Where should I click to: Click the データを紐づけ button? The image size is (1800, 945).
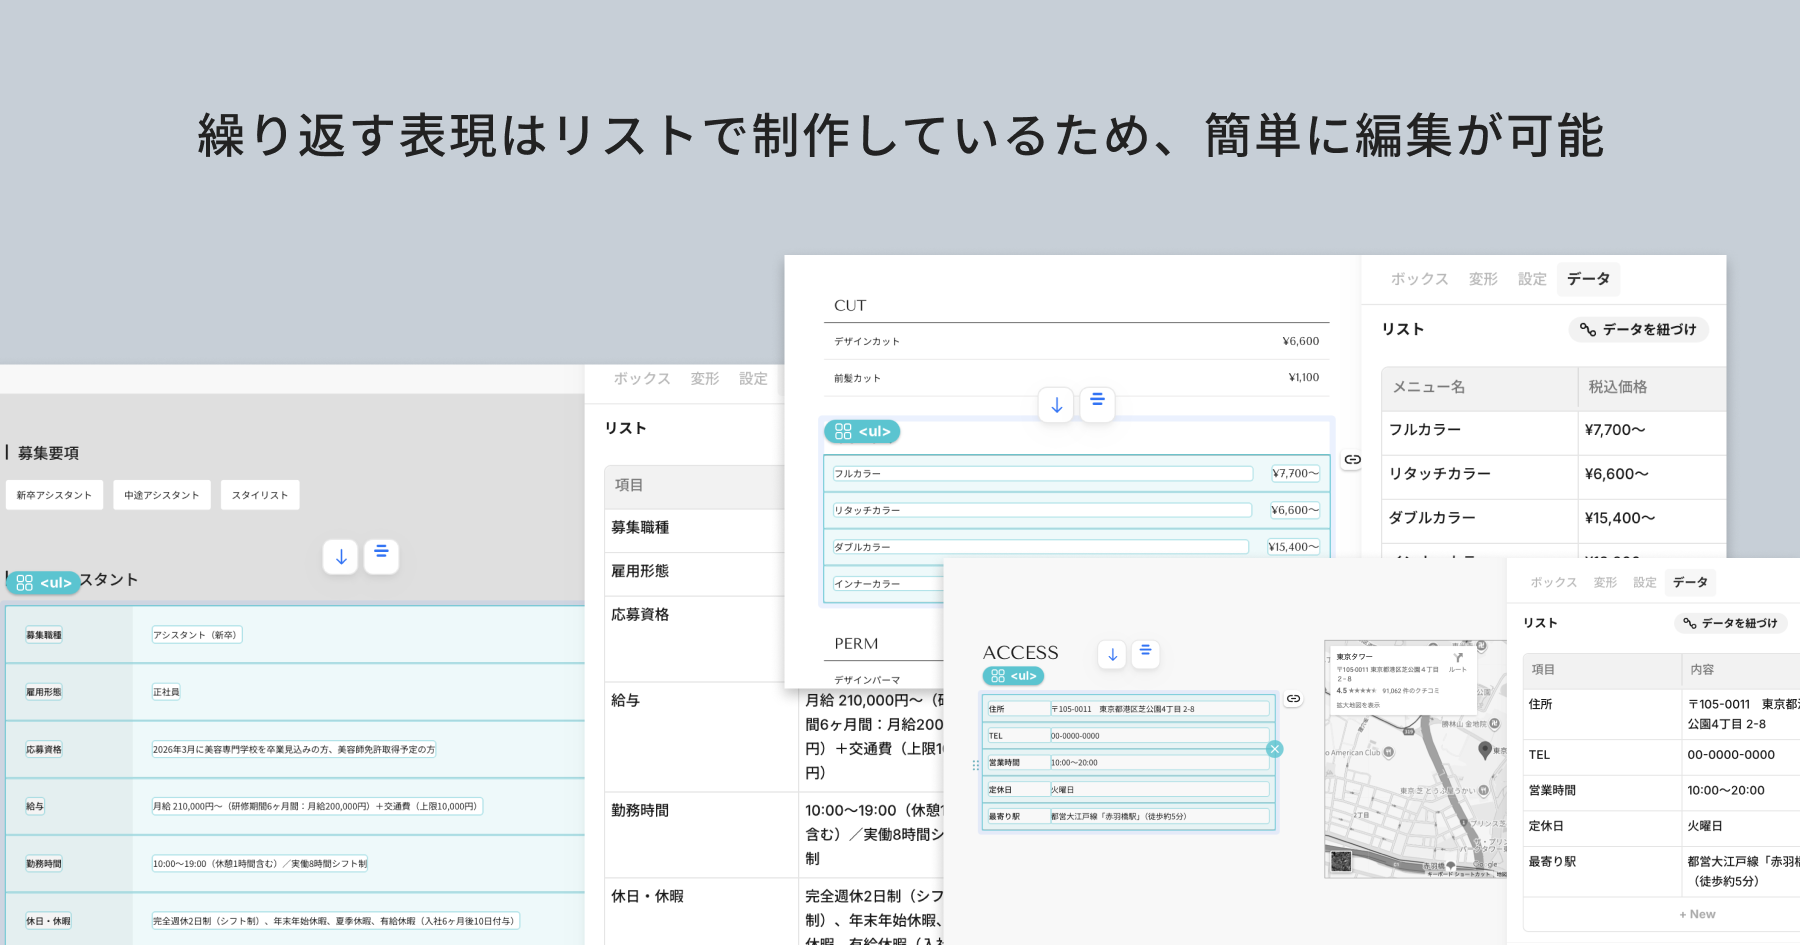1638,330
